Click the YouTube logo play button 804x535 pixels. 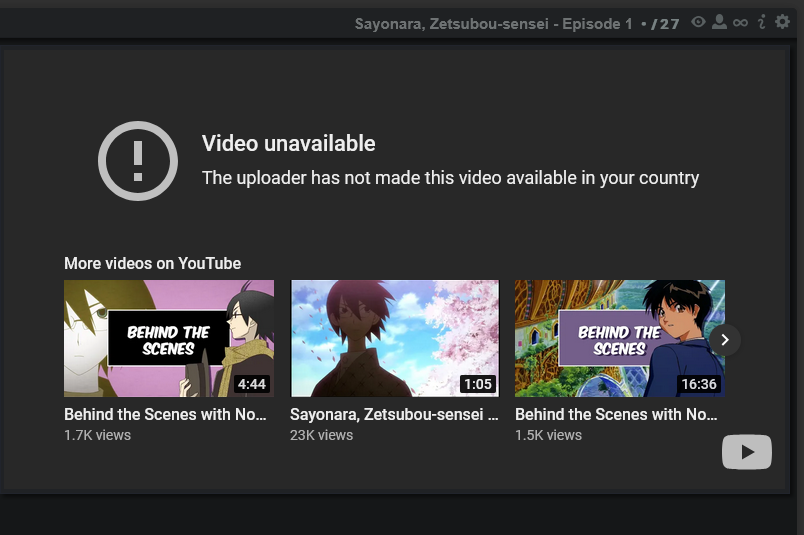[x=747, y=452]
